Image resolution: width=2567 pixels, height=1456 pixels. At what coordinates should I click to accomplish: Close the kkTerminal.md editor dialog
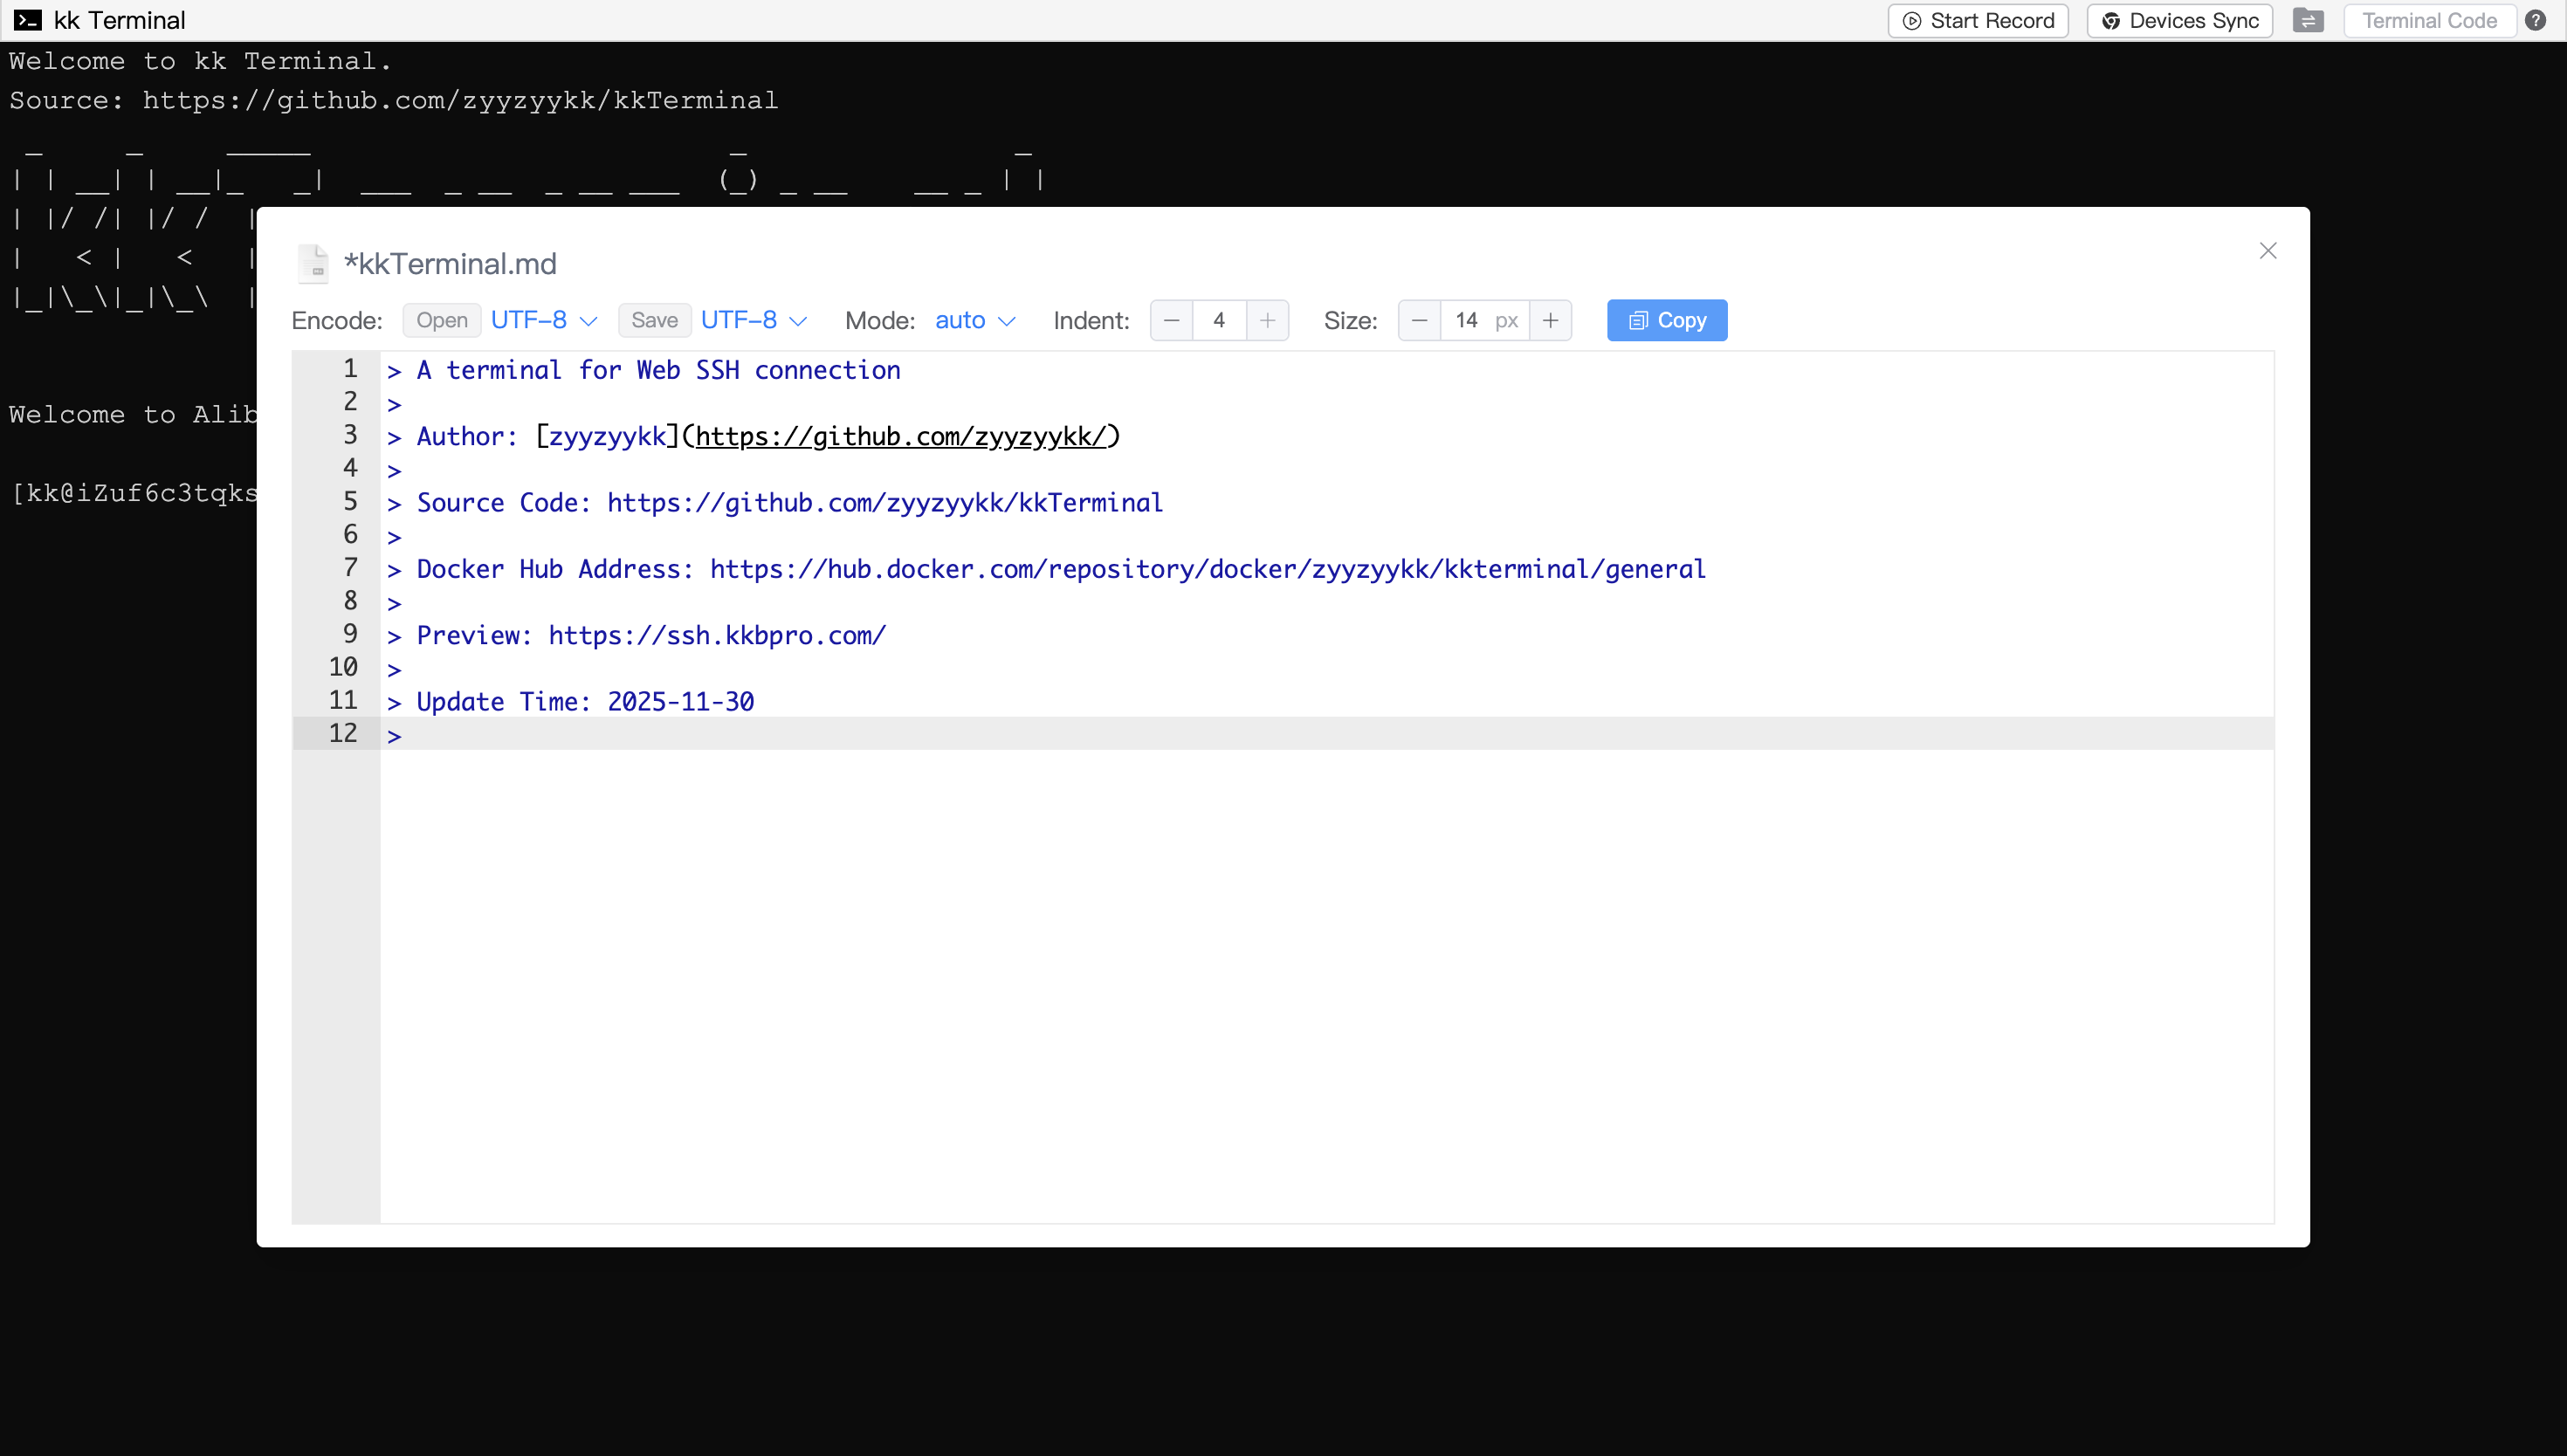pos(2267,251)
